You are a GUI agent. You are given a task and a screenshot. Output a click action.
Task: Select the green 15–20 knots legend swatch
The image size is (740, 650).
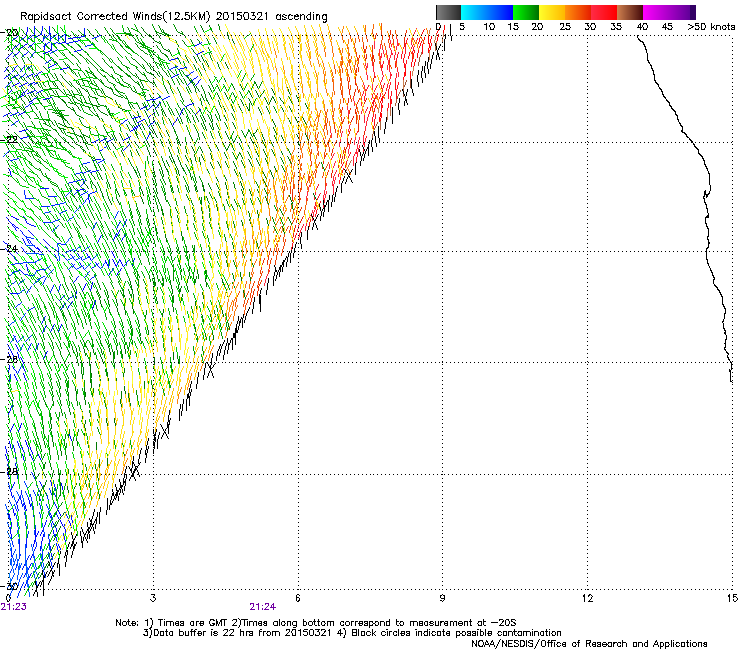526,12
